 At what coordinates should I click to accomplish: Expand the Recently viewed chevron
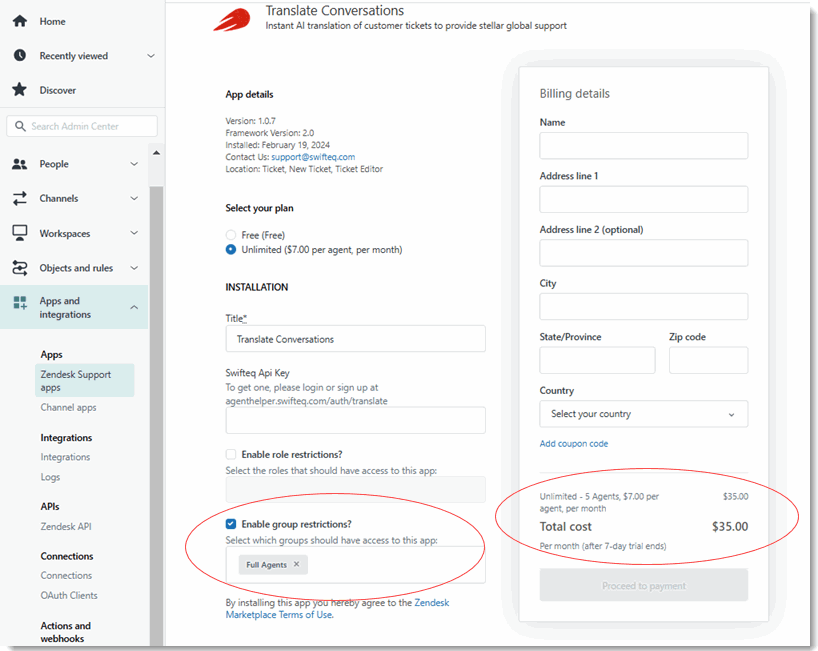tap(151, 56)
